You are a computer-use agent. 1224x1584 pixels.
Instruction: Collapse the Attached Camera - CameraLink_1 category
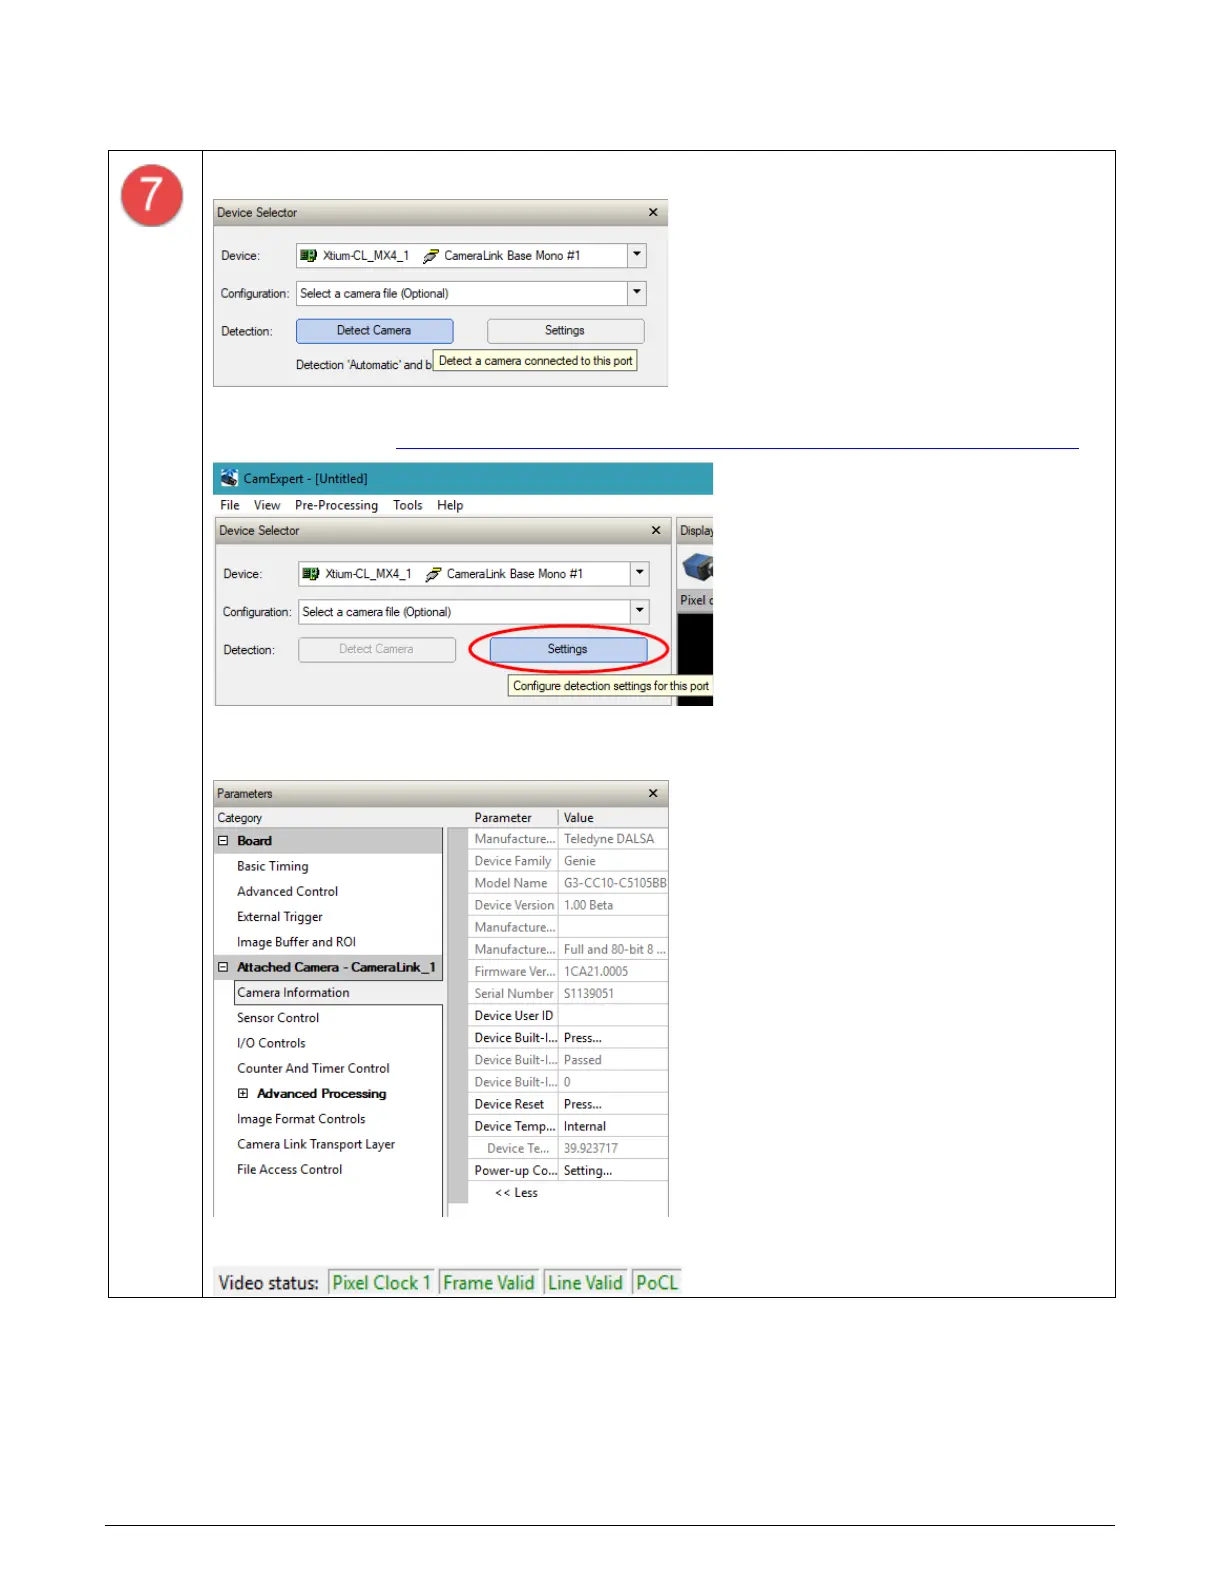click(223, 967)
